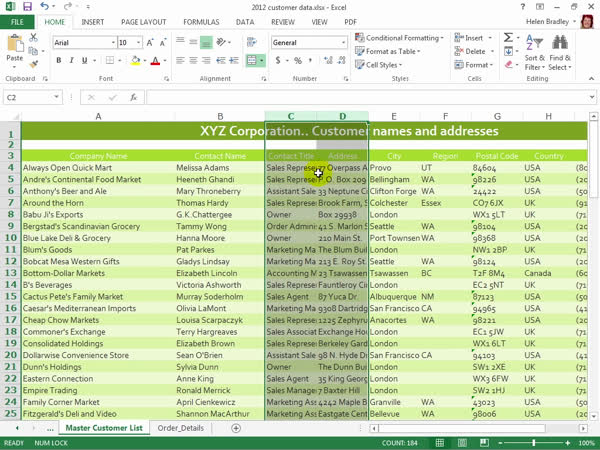Click the Merge & Center icon

251,60
